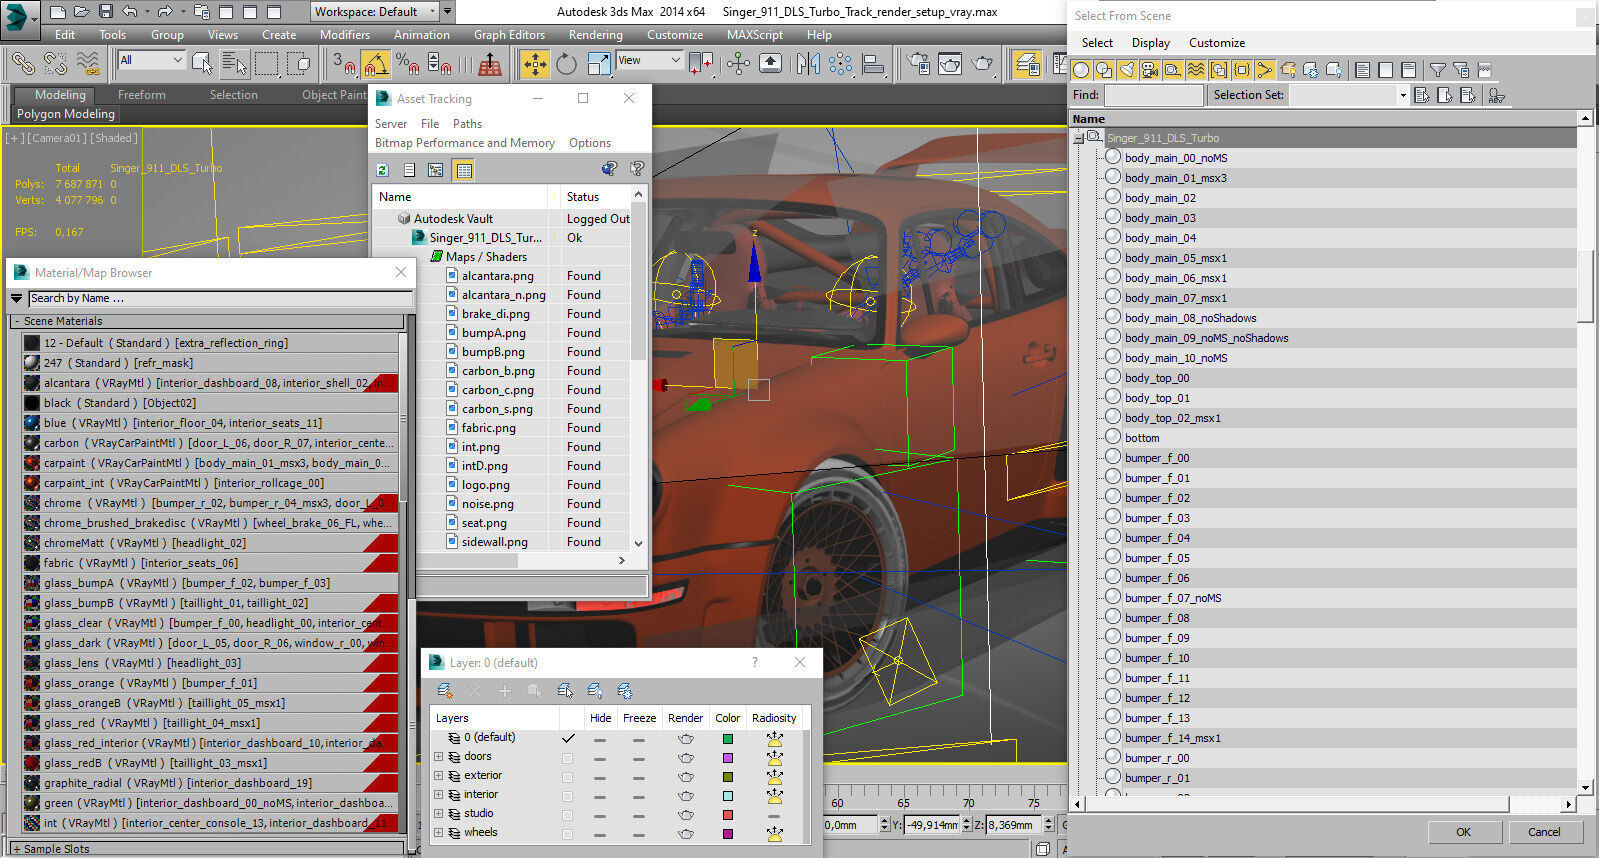The height and width of the screenshot is (858, 1599).
Task: Undo the last action in title bar
Action: click(x=130, y=12)
